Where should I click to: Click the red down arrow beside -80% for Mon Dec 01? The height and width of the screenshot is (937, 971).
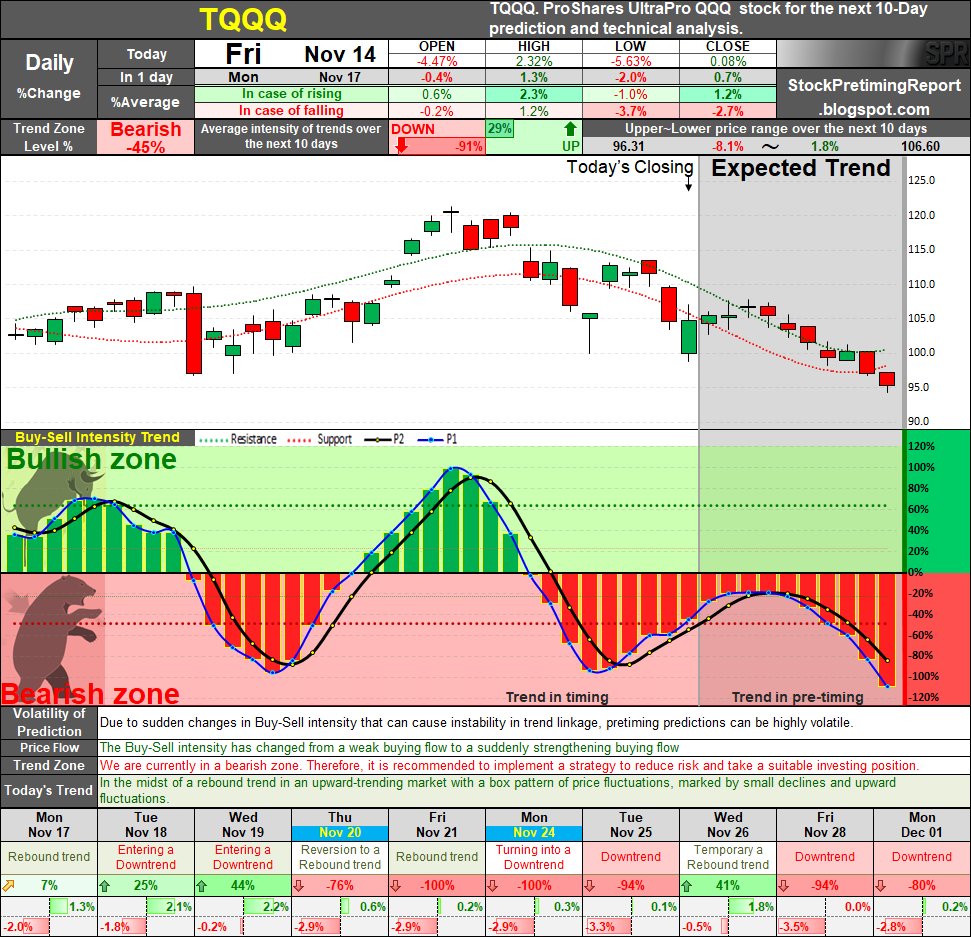881,886
